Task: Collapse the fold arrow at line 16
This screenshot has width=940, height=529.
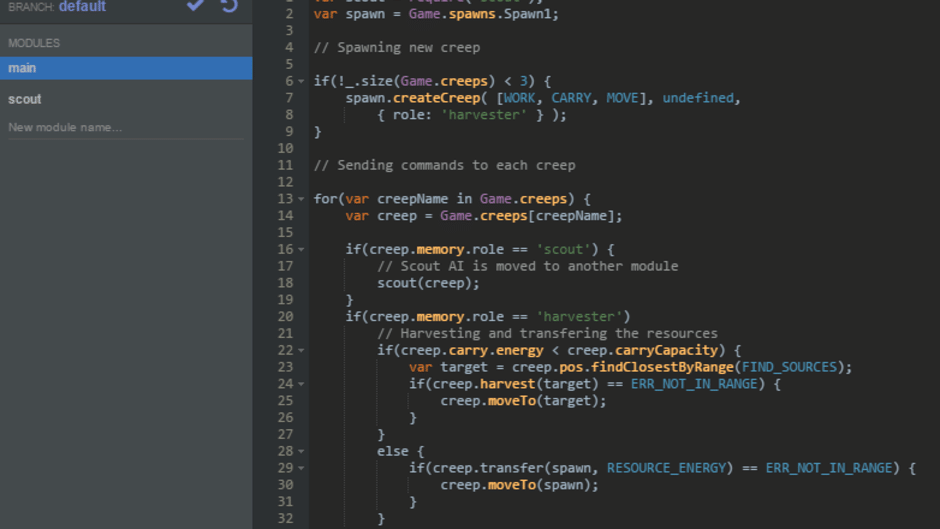Action: [x=301, y=249]
